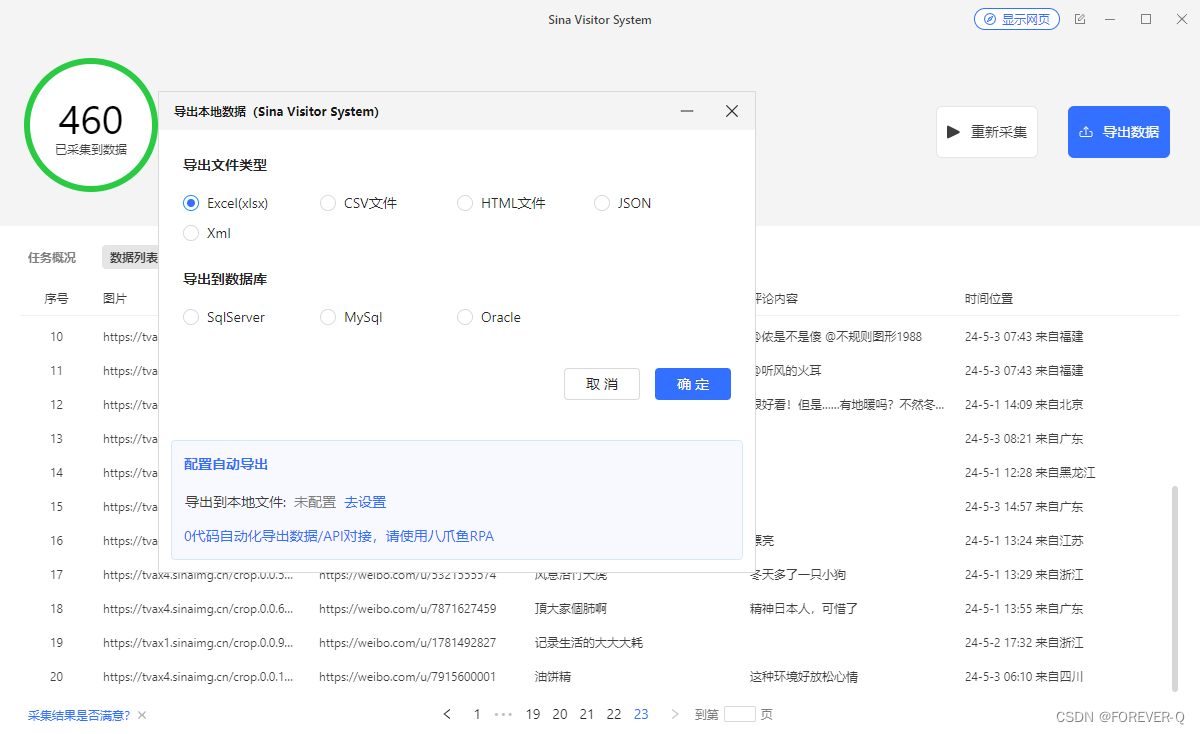Click the 采集结果是否满意? link

(79, 715)
